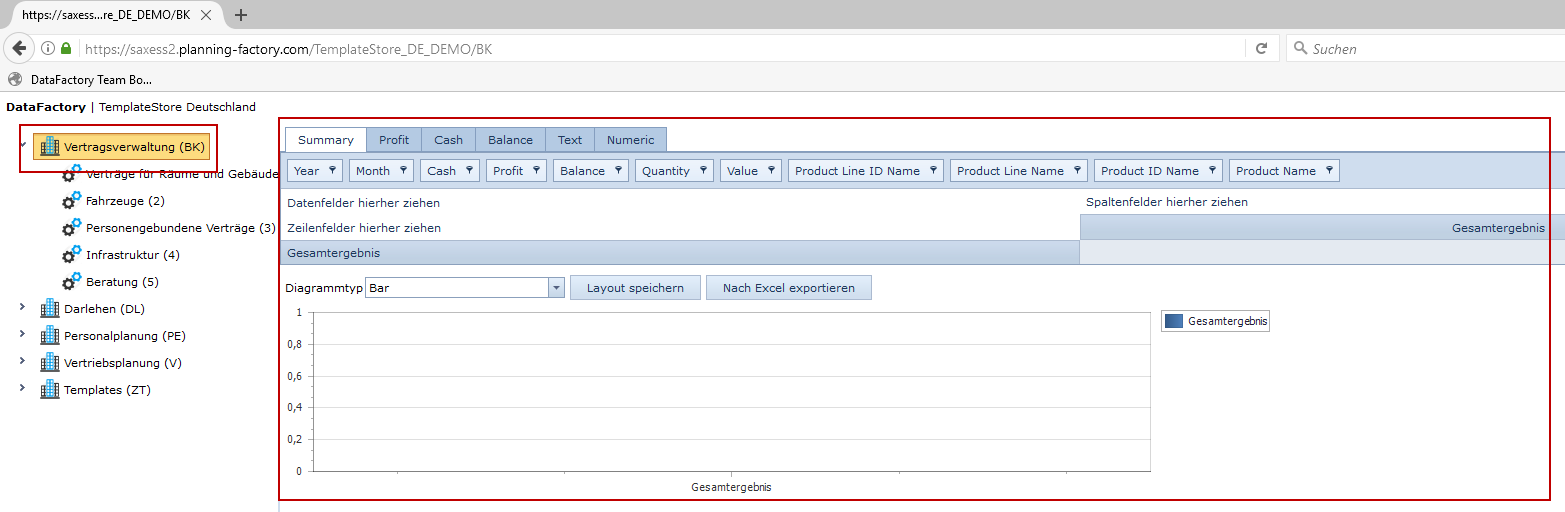This screenshot has width=1565, height=512.
Task: Switch to the Profit tab
Action: (x=393, y=140)
